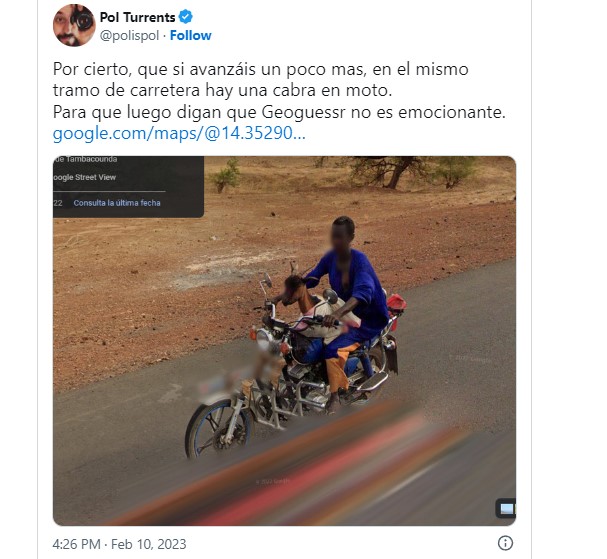Image resolution: width=607 pixels, height=559 pixels.
Task: Open Pol Turrents' profile avatar
Action: click(74, 25)
